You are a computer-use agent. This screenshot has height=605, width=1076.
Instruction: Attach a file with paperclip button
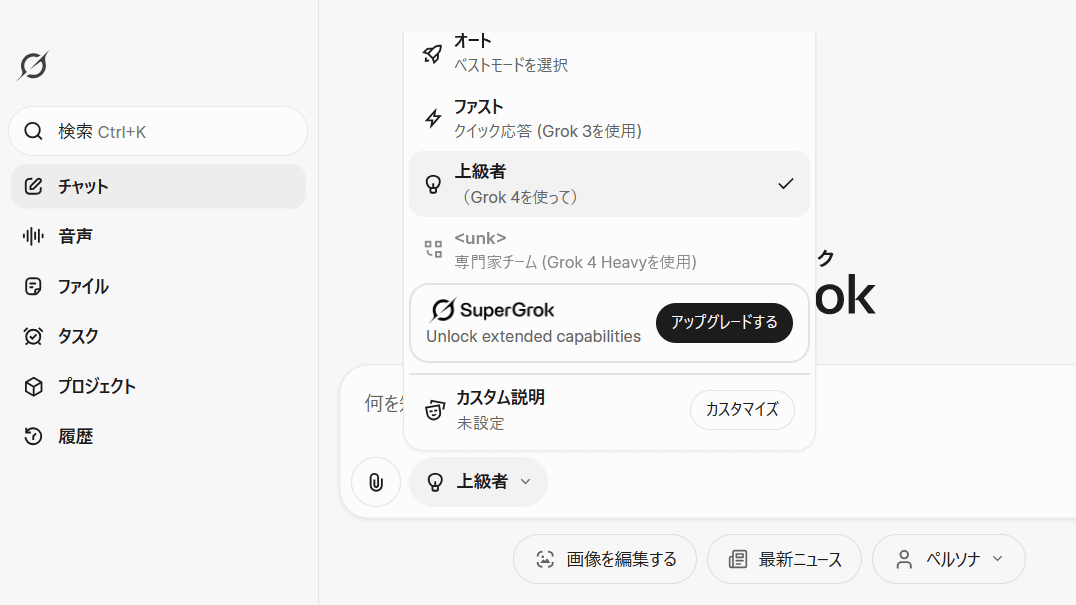[x=375, y=482]
